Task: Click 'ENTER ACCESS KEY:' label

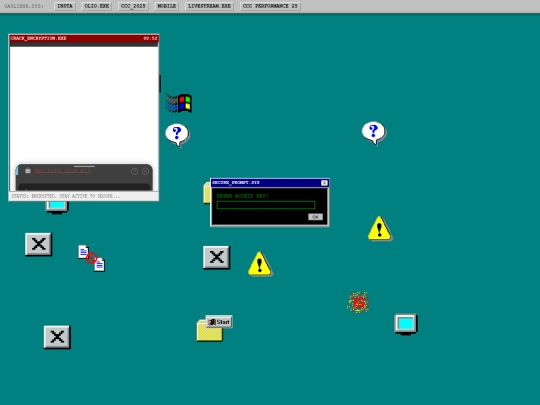Action: coord(242,196)
